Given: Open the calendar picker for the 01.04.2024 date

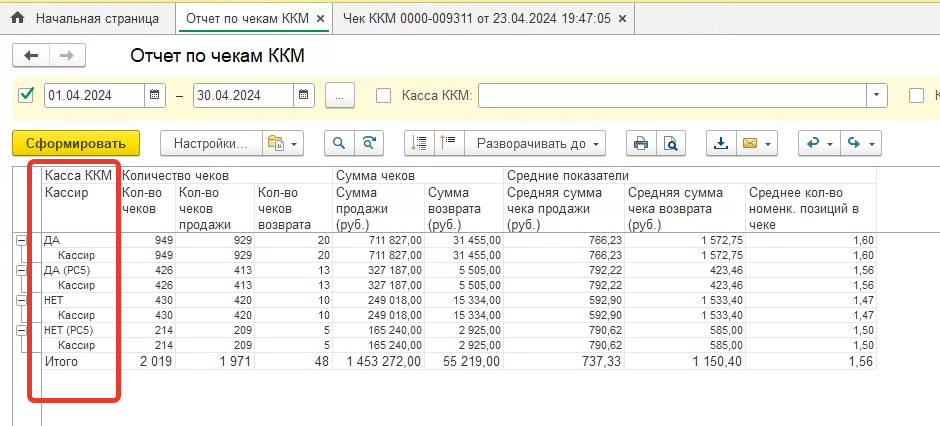Looking at the screenshot, I should (x=154, y=95).
